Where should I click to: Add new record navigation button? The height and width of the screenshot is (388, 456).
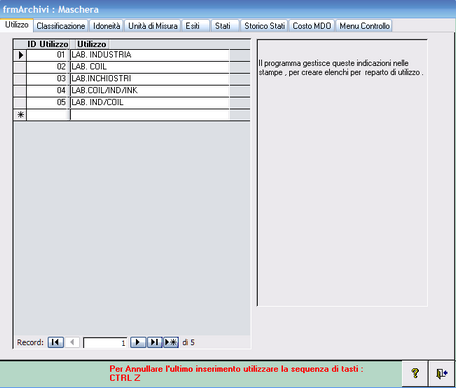[171, 342]
